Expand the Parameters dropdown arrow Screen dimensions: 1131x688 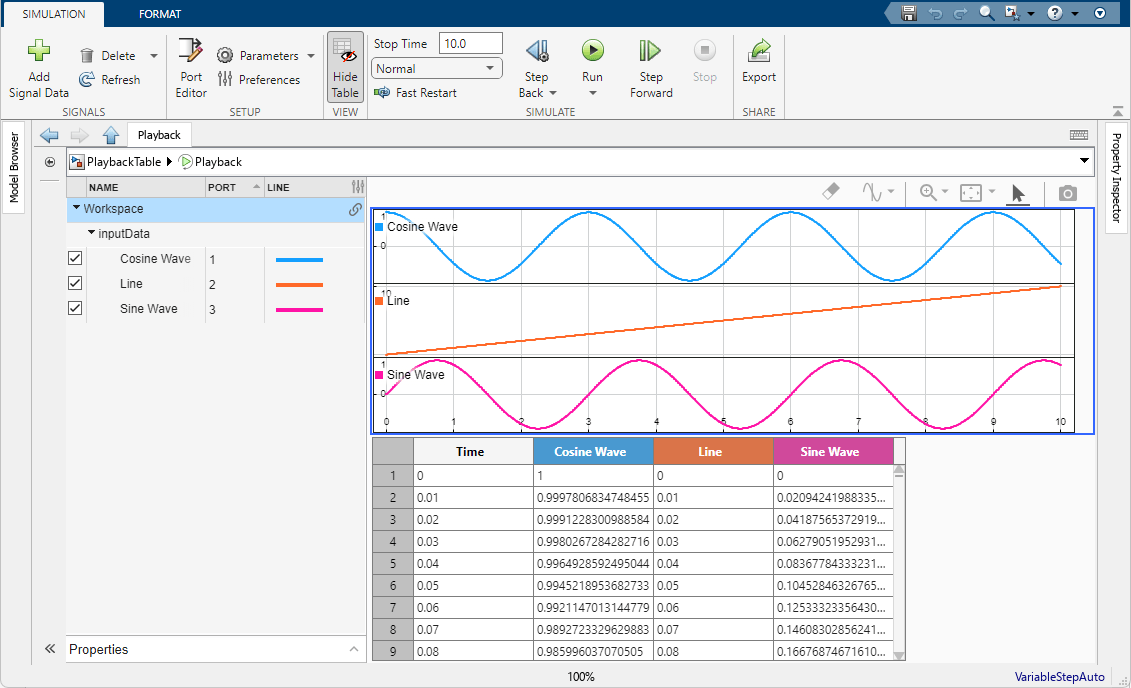click(x=311, y=56)
